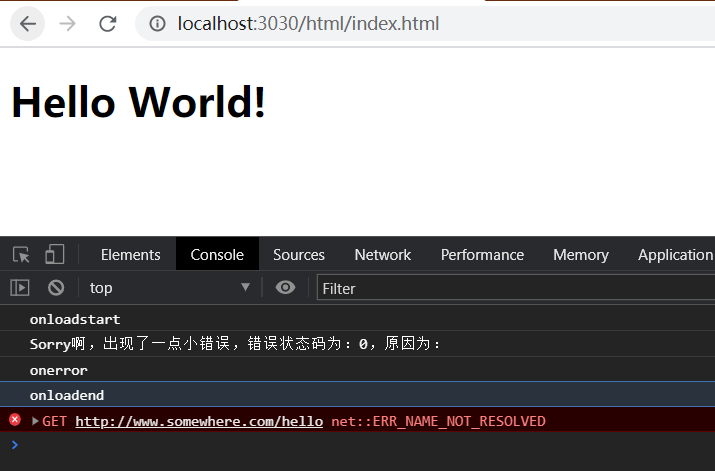Viewport: 715px width, 471px height.
Task: Click the console prompt line
Action: [x=358, y=445]
